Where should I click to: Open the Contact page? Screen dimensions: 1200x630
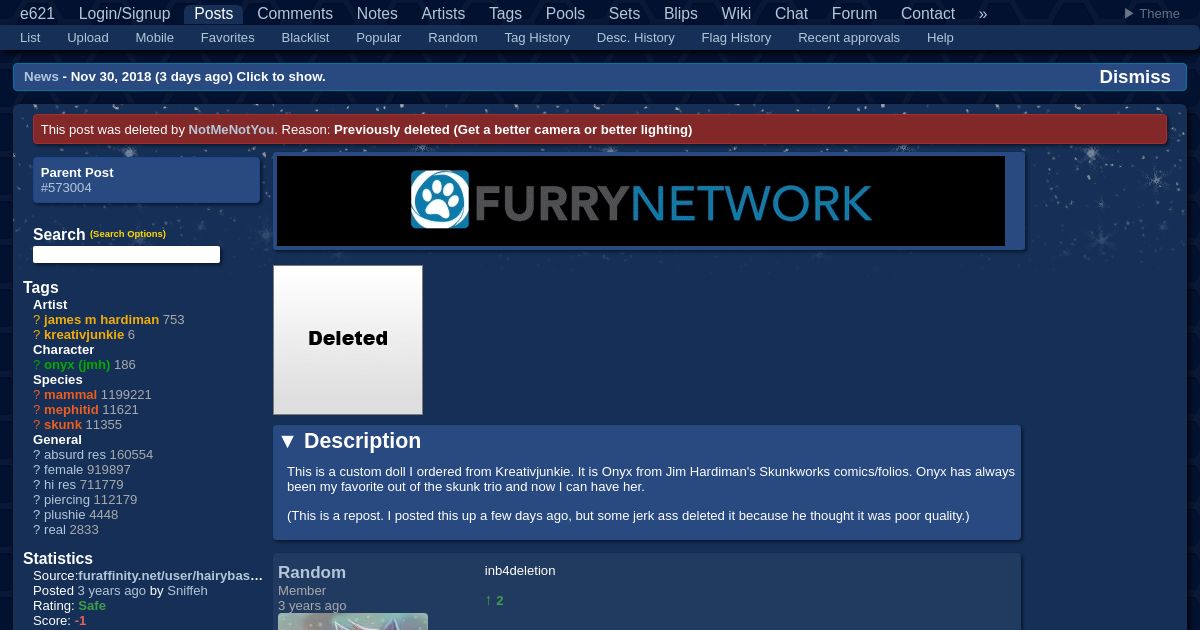[928, 14]
